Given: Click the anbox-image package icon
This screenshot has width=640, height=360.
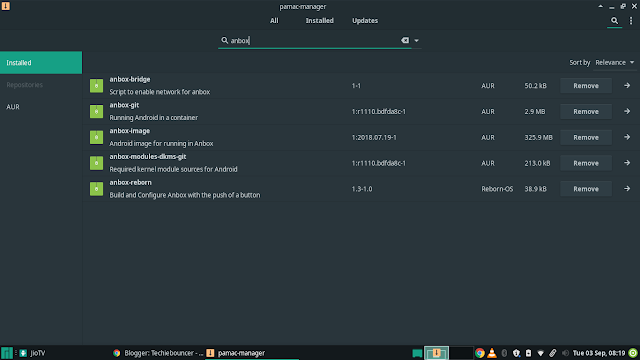Looking at the screenshot, I should pos(96,137).
